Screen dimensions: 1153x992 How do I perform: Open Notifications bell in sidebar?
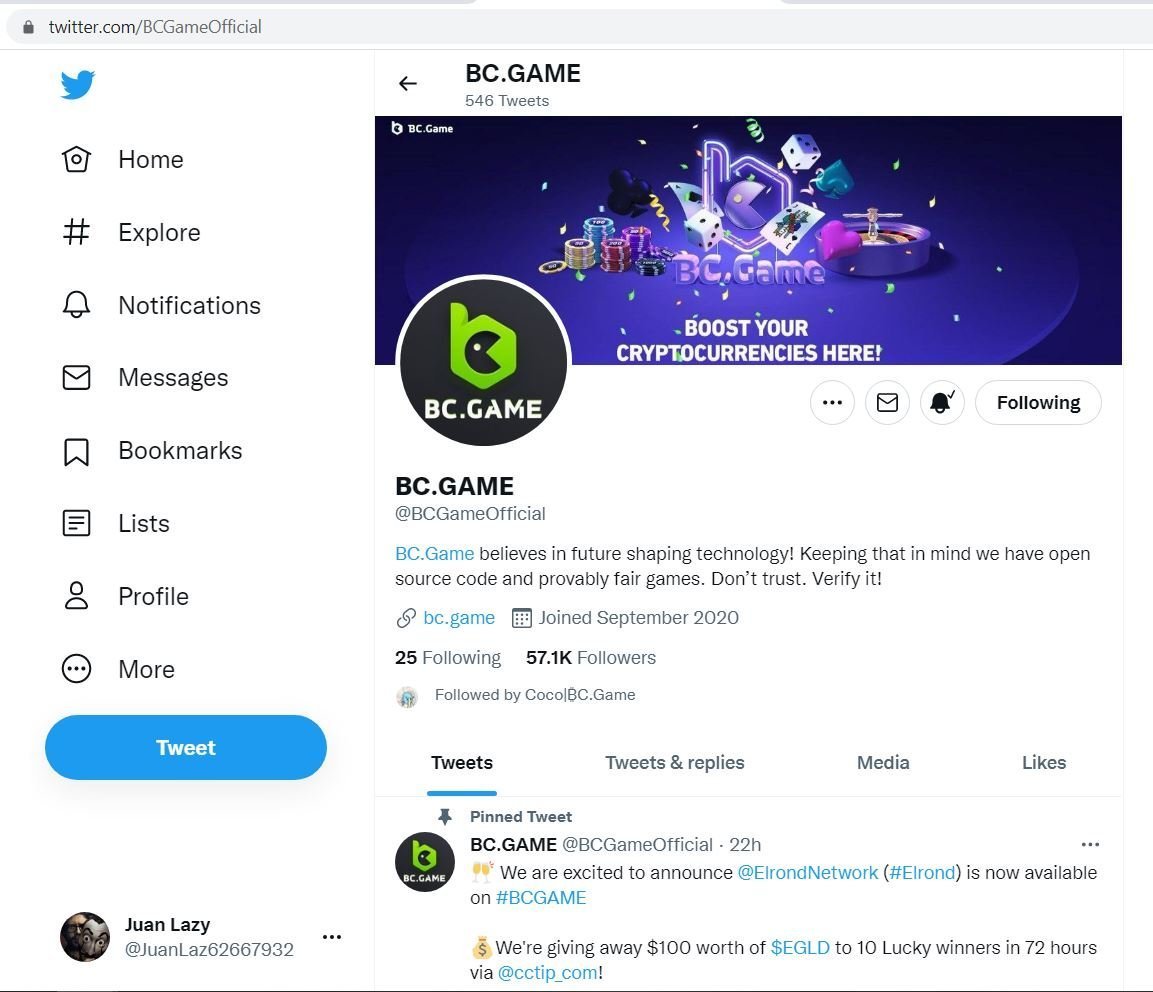coord(77,306)
